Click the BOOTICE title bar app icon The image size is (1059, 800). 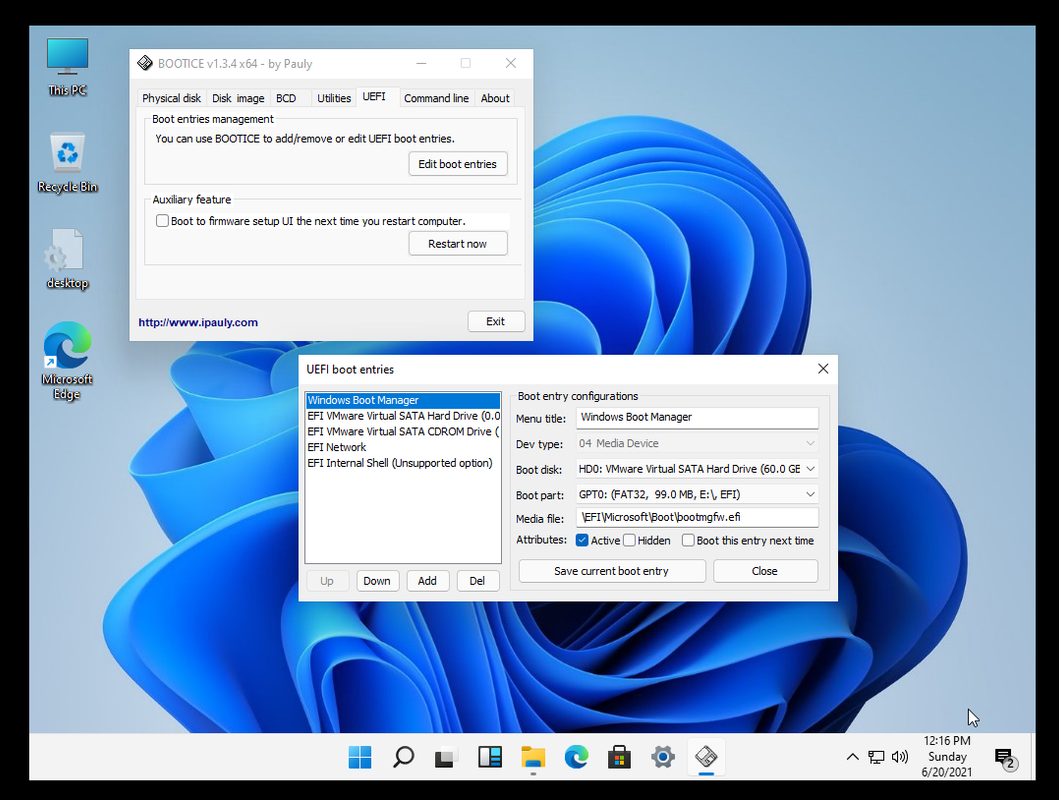point(145,63)
